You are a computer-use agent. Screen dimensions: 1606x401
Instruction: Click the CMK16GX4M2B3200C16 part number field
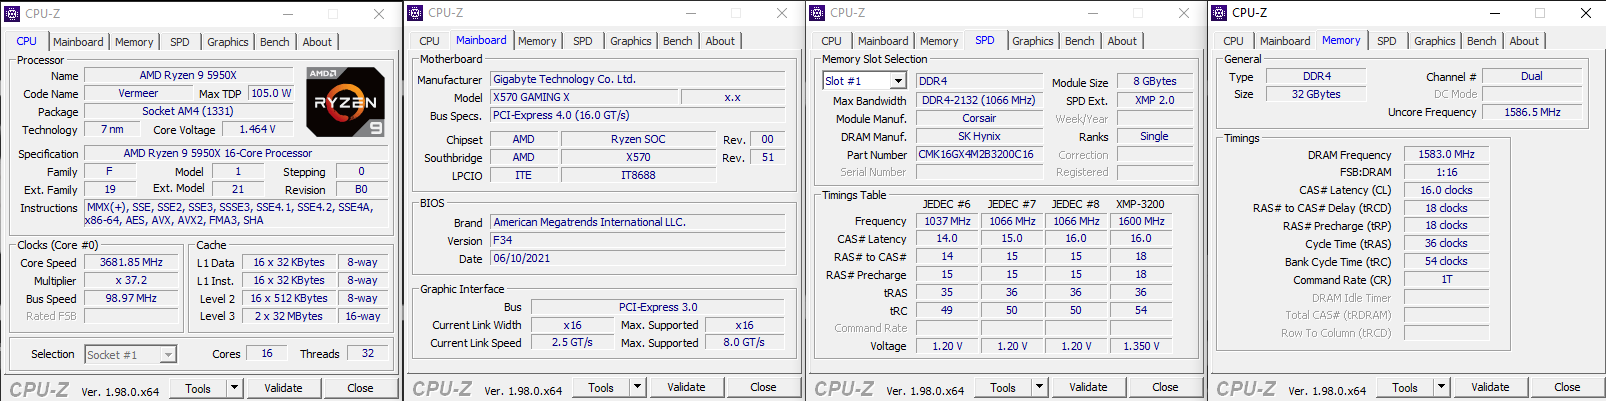pos(979,154)
